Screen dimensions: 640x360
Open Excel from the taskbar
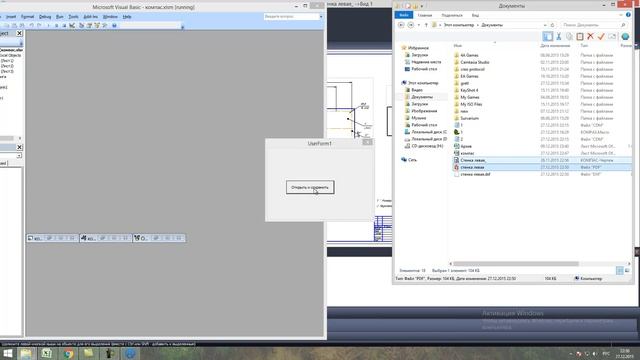point(46,353)
